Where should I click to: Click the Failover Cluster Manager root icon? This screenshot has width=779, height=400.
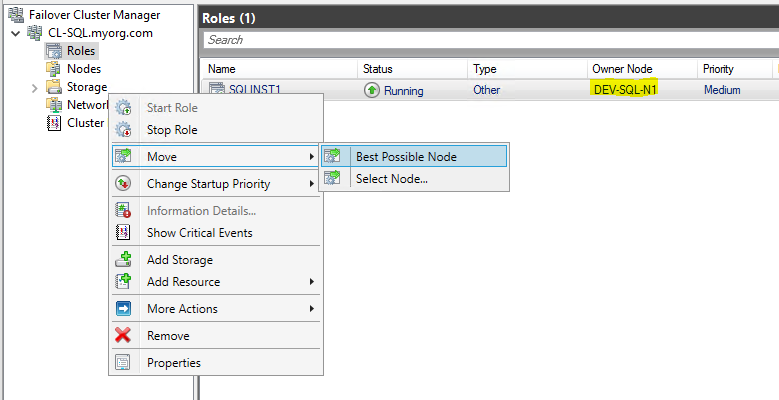(x=16, y=15)
